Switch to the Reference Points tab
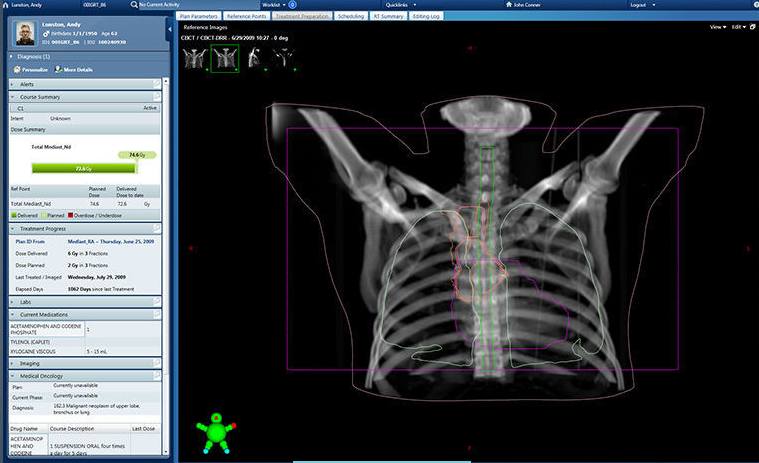This screenshot has height=463, width=759. (x=246, y=16)
